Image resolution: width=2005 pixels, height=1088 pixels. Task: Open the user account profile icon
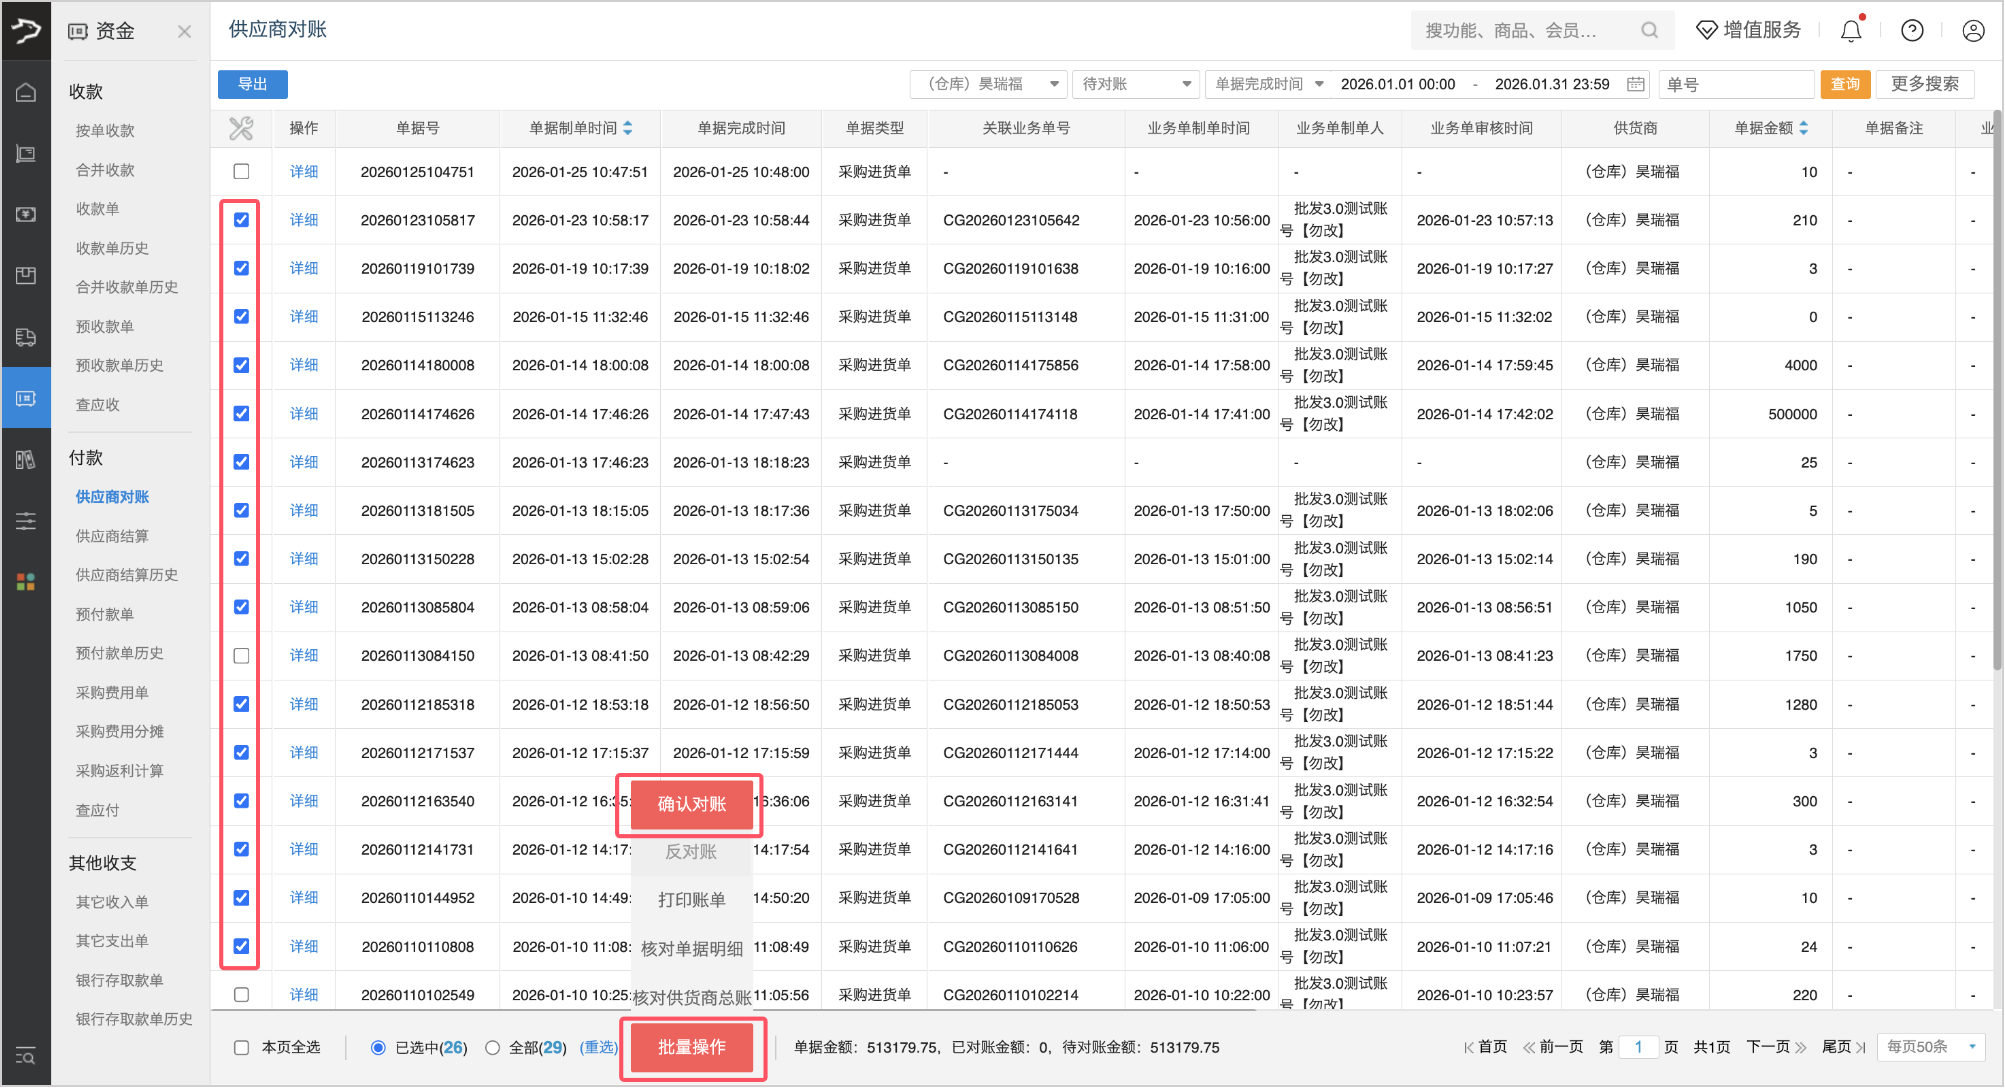1973,31
